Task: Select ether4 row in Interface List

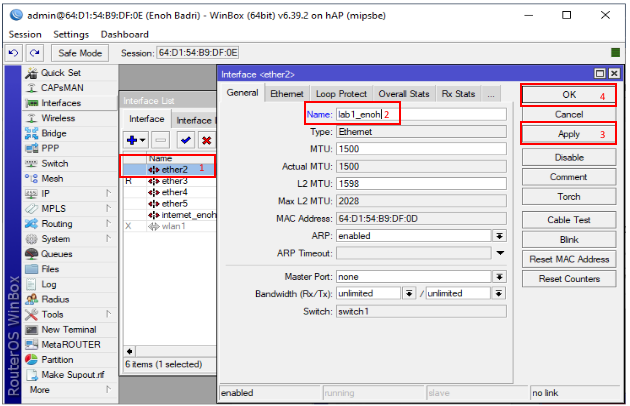Action: 170,192
